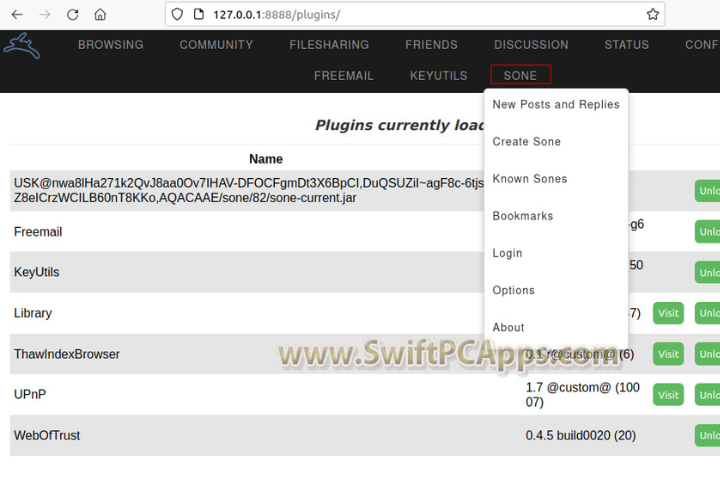Reload the page with the refresh icon

pyautogui.click(x=73, y=15)
